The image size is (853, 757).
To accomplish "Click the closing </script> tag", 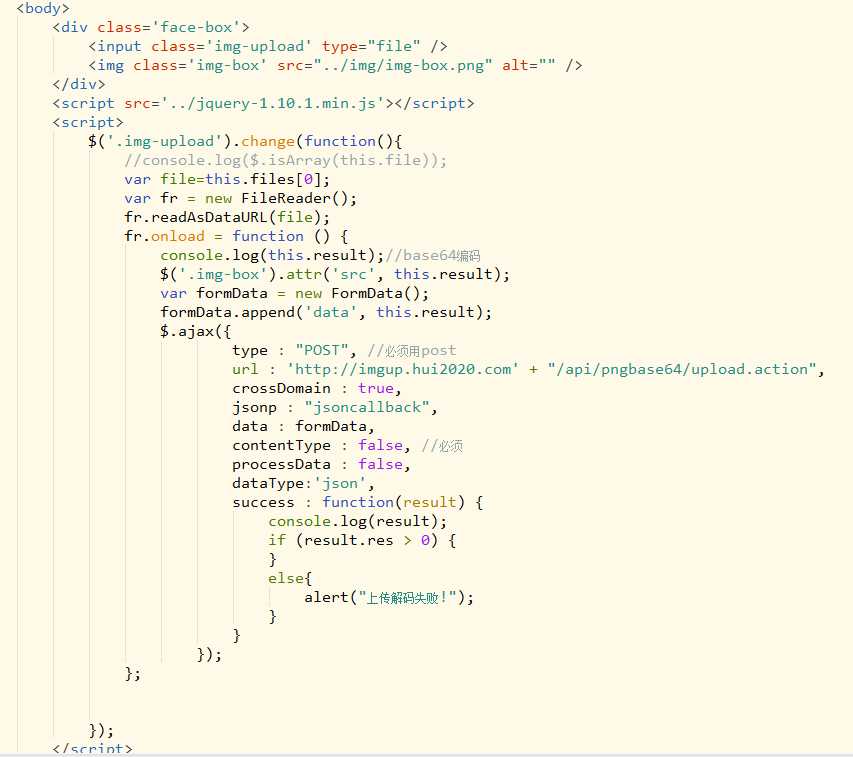I will [92, 748].
